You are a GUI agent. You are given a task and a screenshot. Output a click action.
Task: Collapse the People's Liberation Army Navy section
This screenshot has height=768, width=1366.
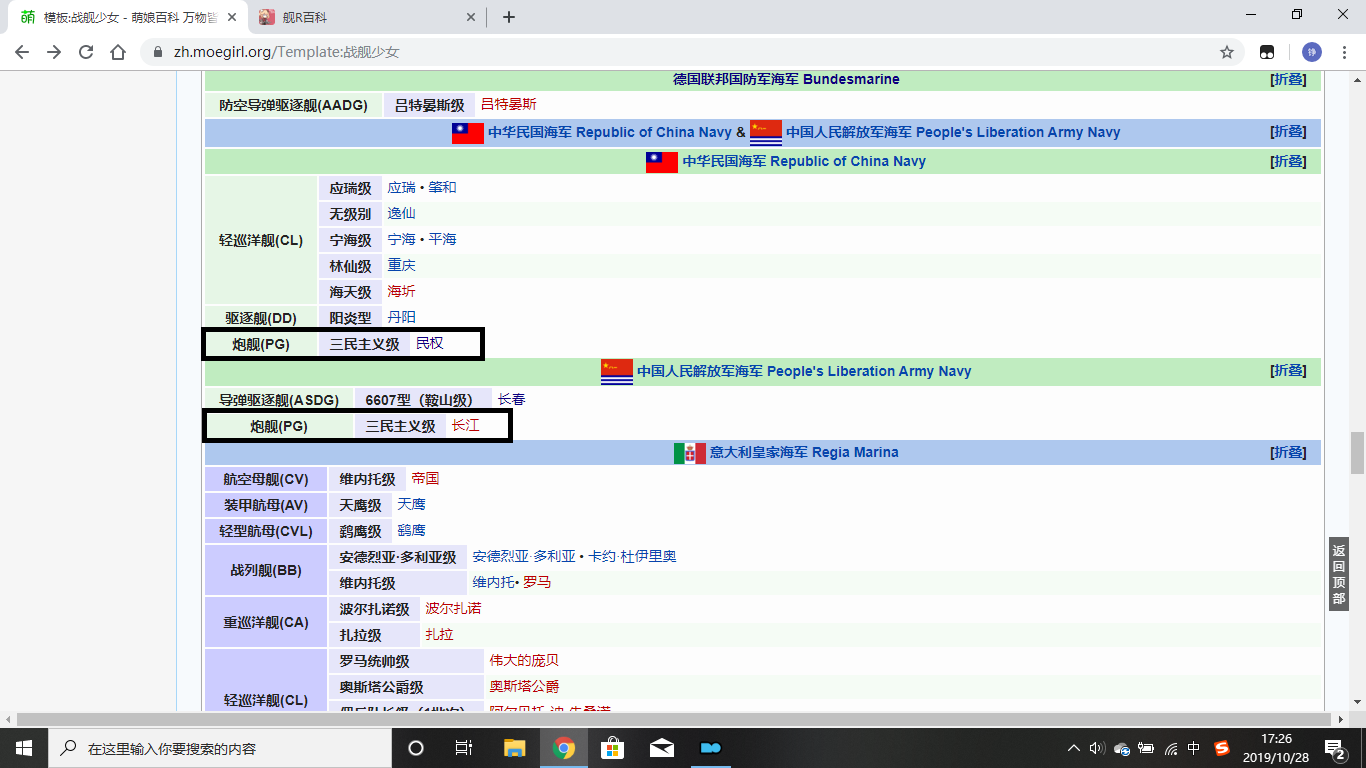tap(1288, 371)
